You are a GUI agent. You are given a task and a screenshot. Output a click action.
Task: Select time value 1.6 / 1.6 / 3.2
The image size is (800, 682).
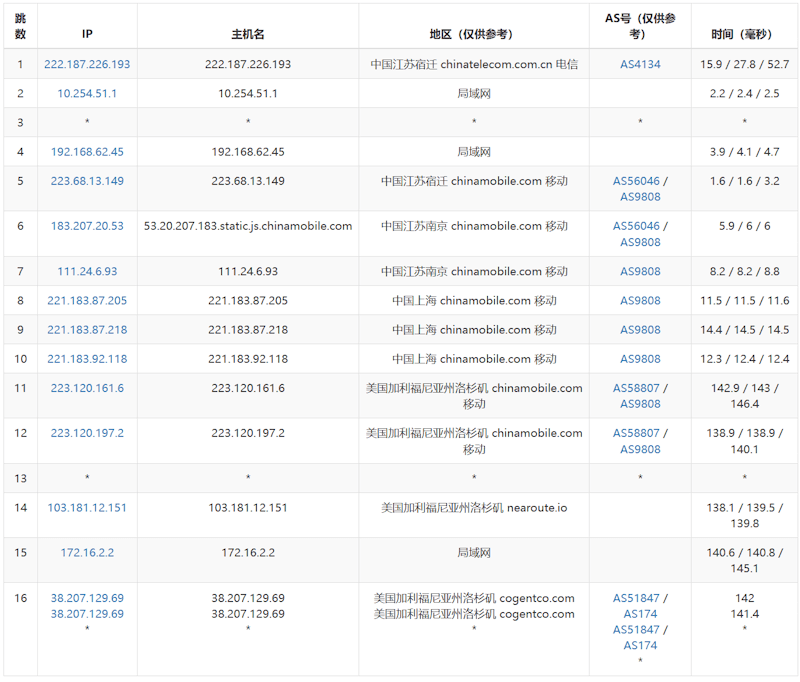(744, 181)
